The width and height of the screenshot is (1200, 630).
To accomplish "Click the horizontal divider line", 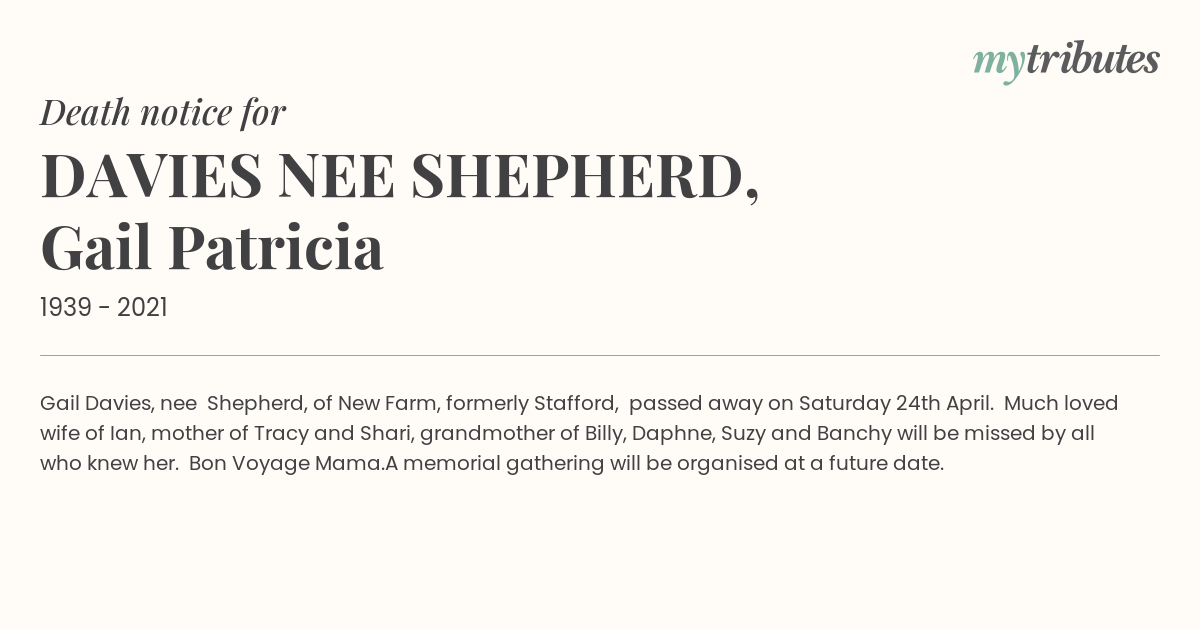I will point(600,355).
